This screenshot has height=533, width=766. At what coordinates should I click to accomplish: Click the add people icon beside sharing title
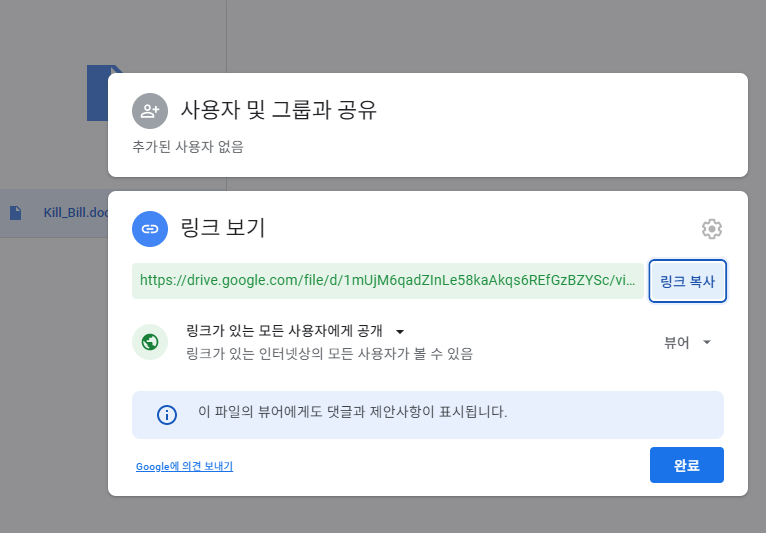149,111
